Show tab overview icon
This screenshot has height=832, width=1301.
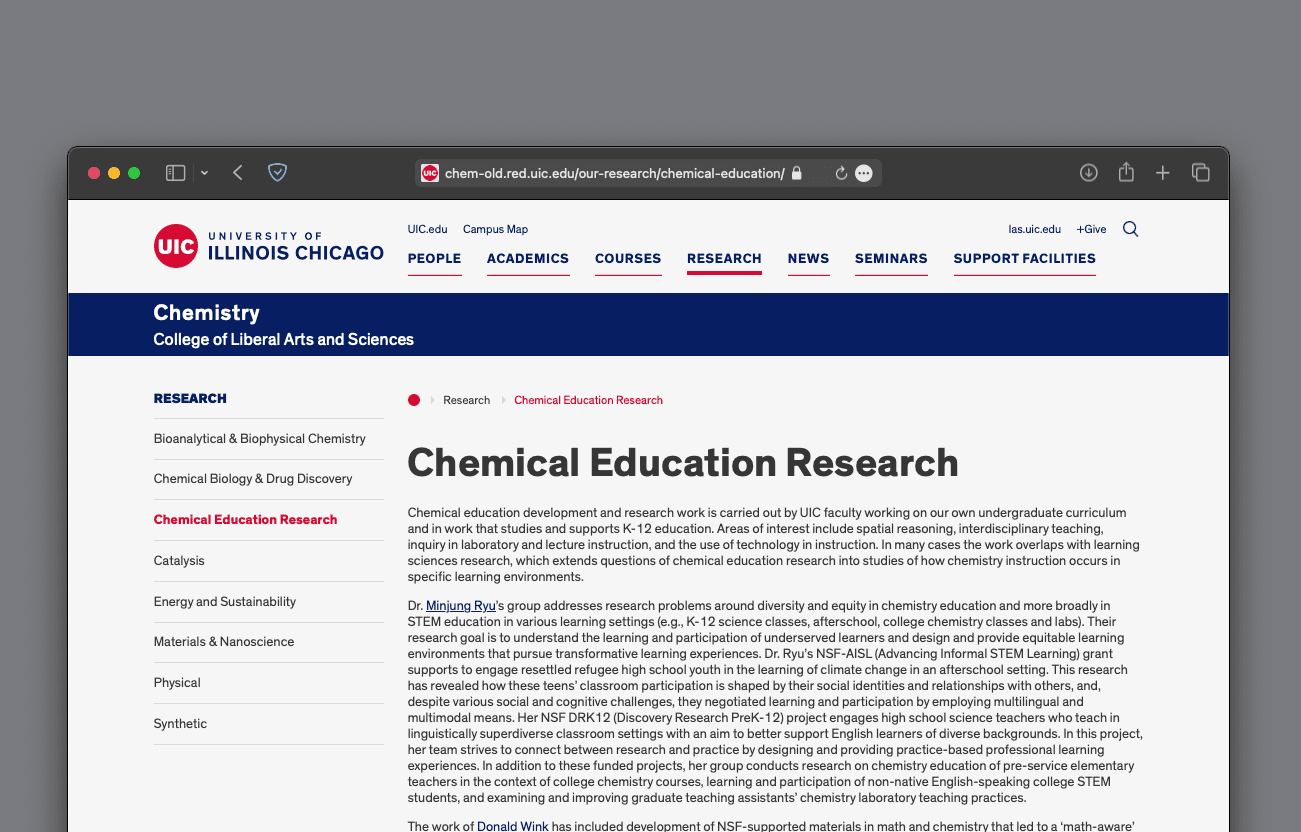1201,173
